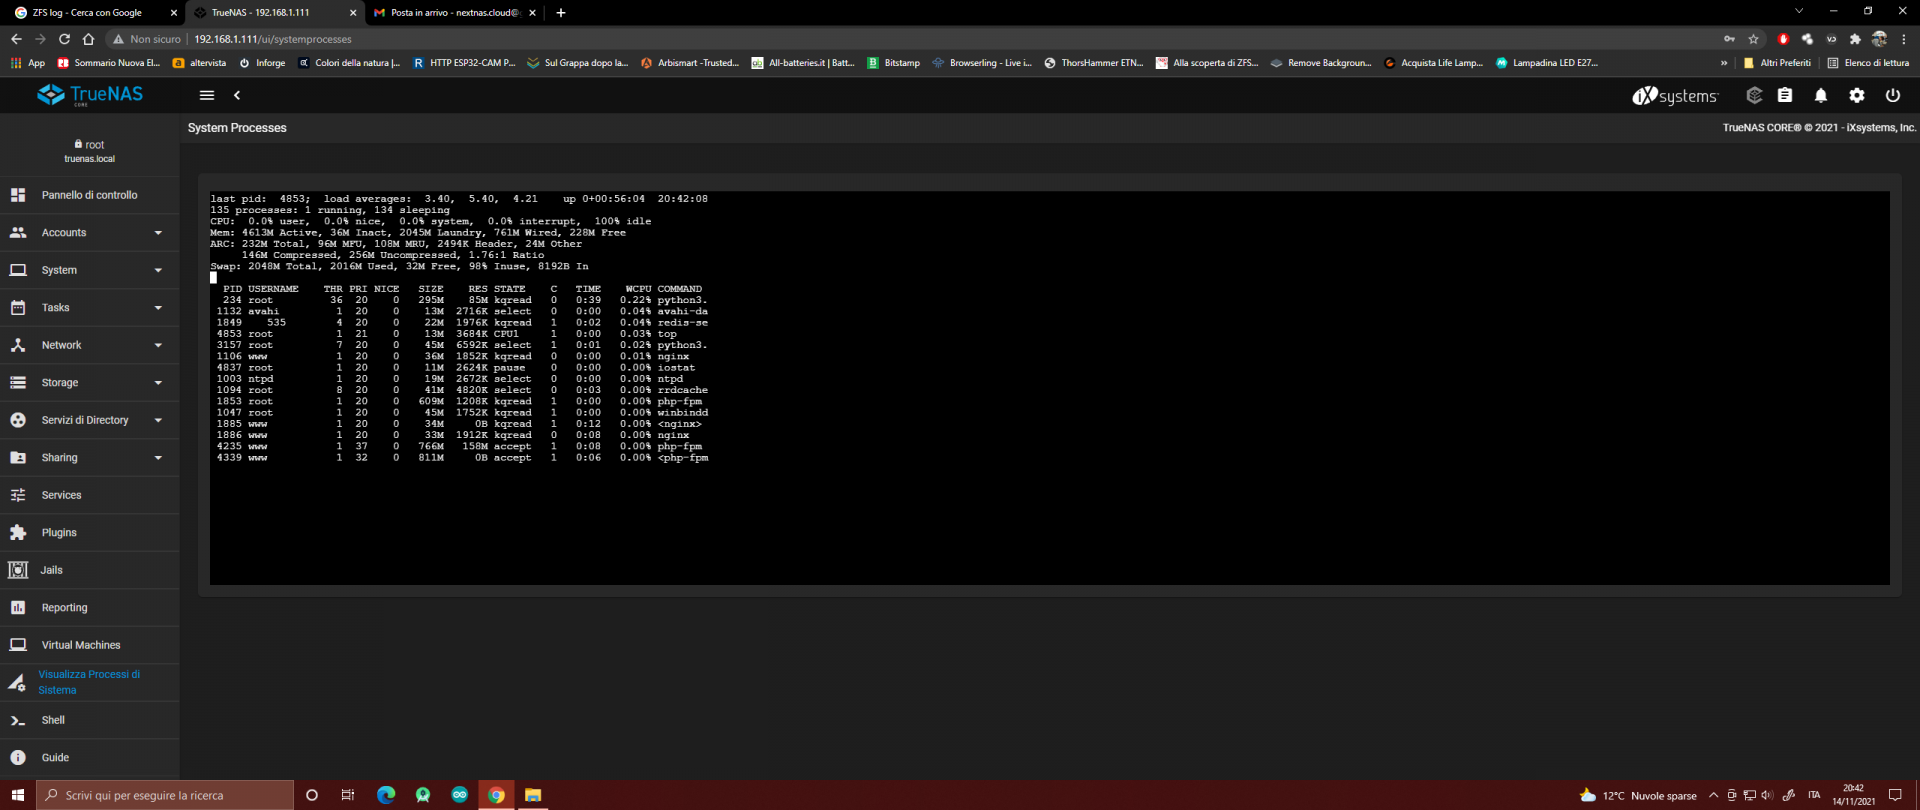1920x810 pixels.
Task: Click the Network icon in sidebar
Action: pyautogui.click(x=18, y=345)
